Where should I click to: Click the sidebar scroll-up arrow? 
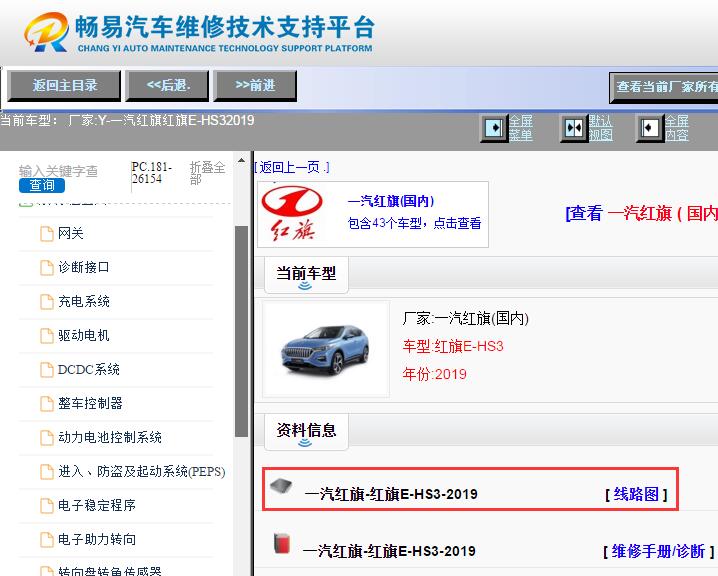click(241, 160)
